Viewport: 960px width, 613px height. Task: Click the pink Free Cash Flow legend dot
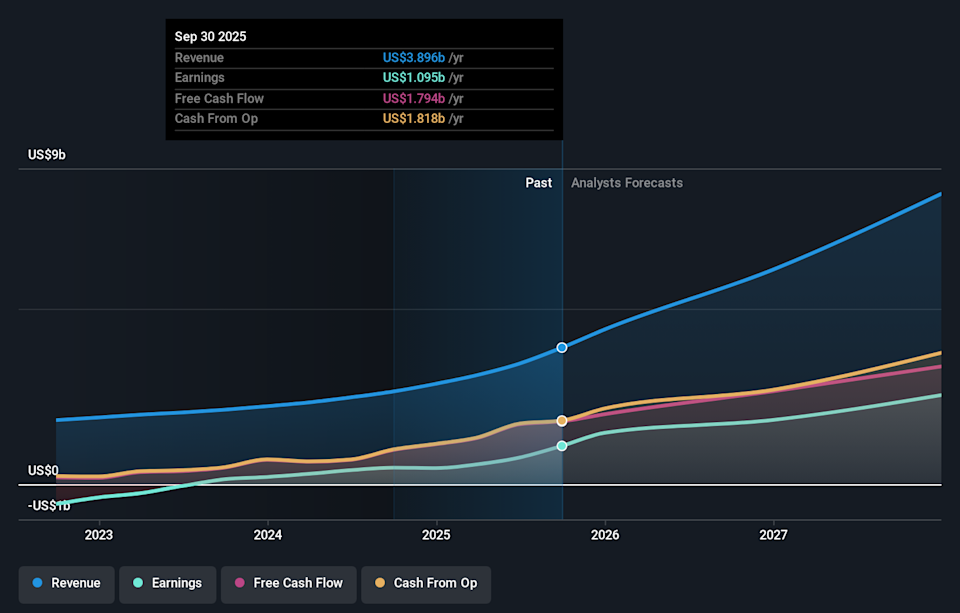tap(238, 583)
